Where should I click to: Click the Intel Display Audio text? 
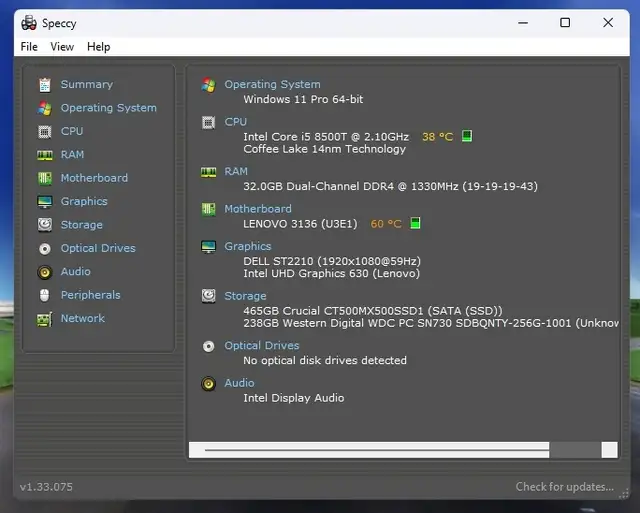(x=293, y=398)
